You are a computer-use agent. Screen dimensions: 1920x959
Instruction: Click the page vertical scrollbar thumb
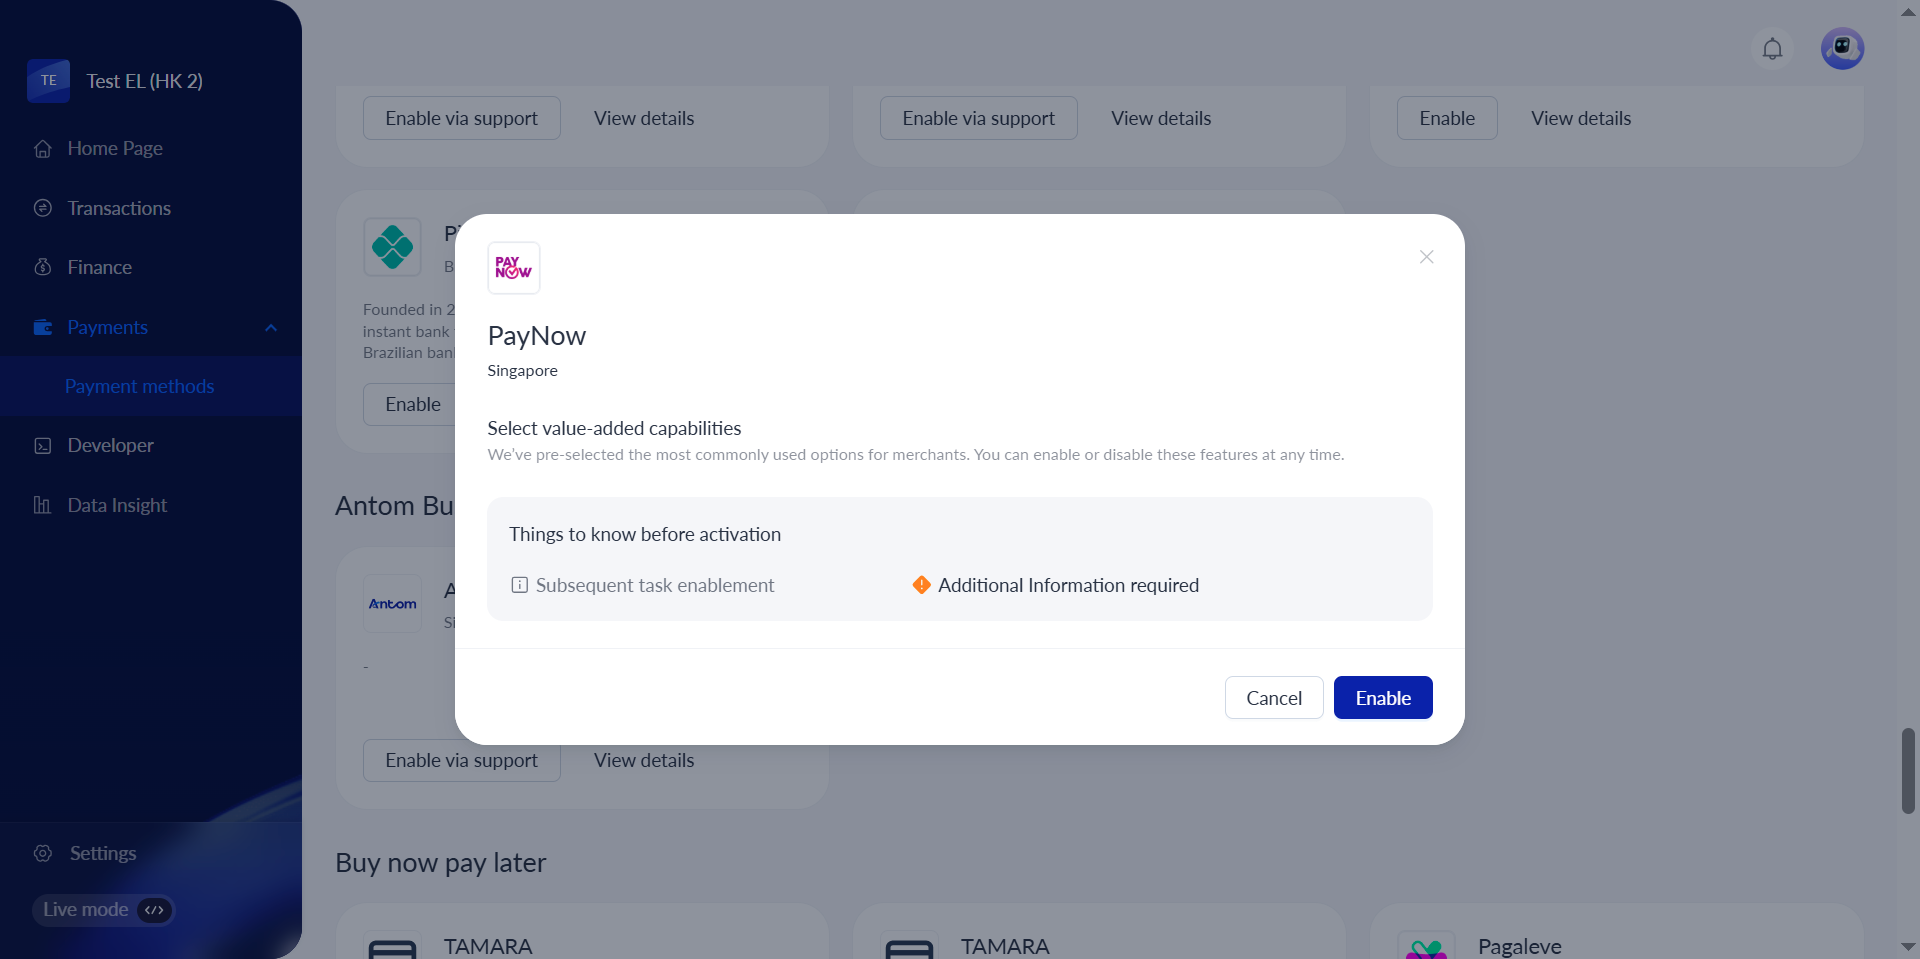1908,770
